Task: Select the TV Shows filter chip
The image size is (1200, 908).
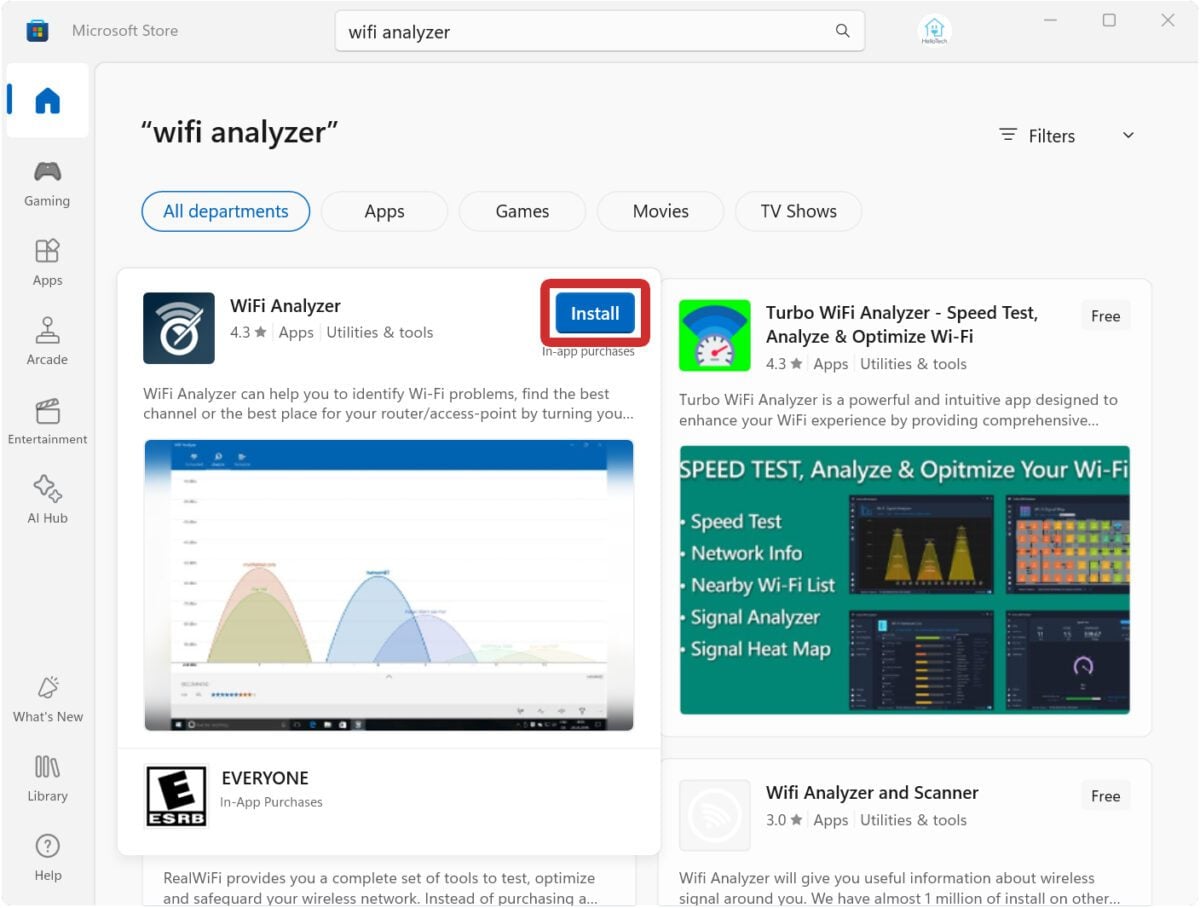Action: coord(798,211)
